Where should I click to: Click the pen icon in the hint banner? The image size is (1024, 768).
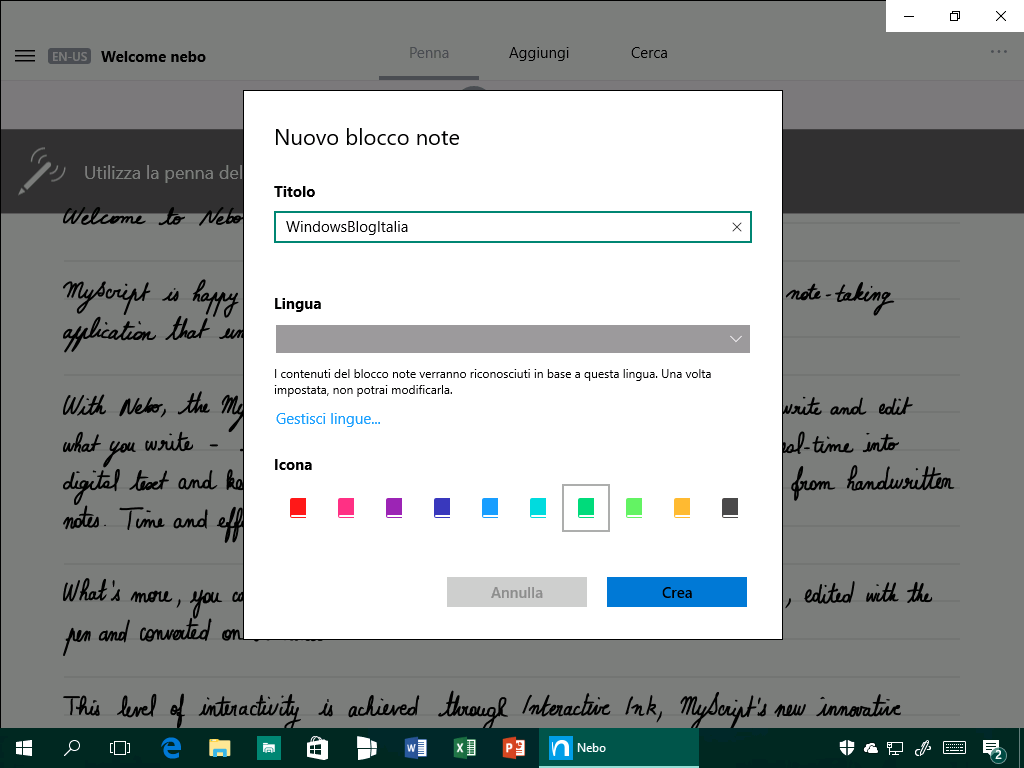[42, 171]
